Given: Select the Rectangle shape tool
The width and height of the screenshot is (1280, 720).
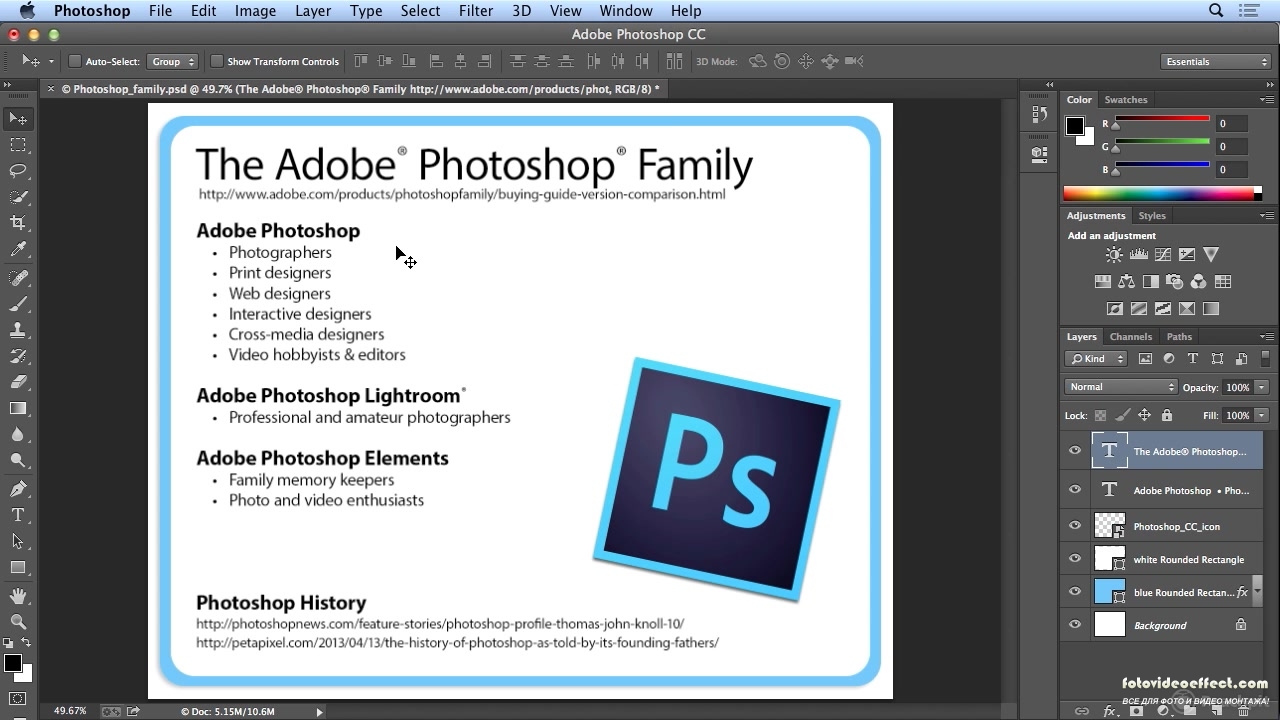Looking at the screenshot, I should coord(18,567).
